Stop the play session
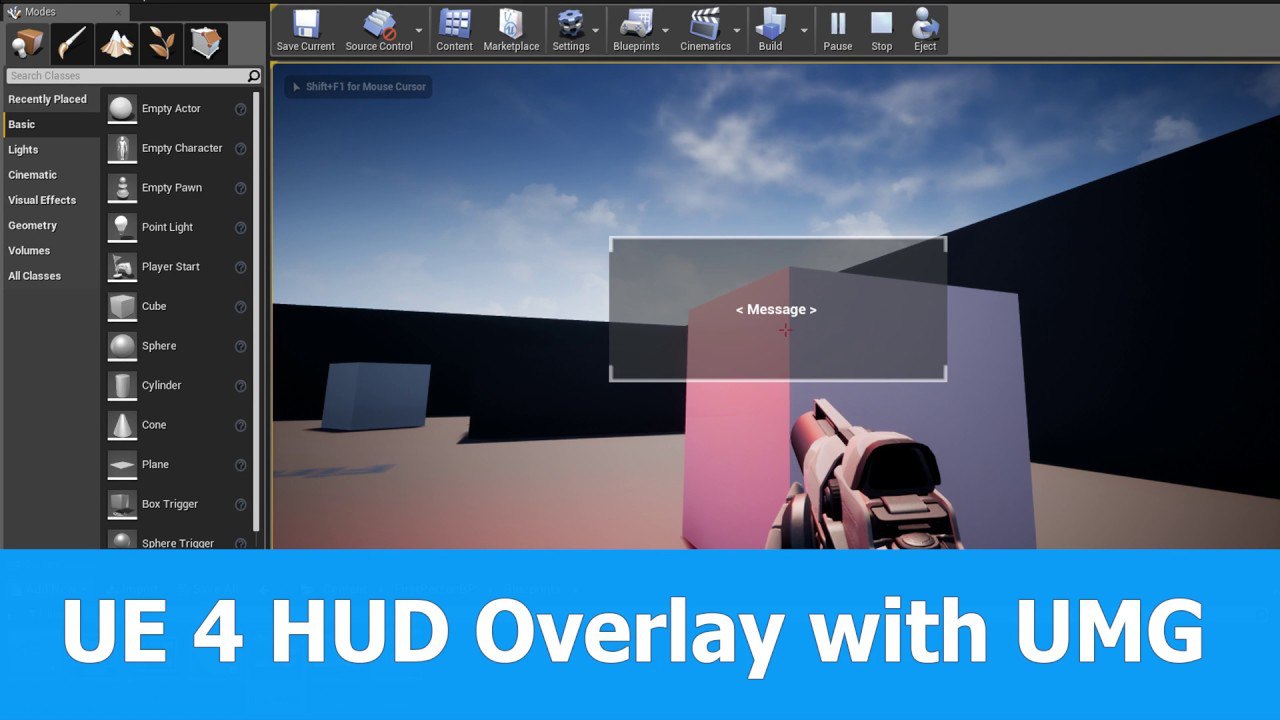Image resolution: width=1280 pixels, height=720 pixels. (x=881, y=31)
